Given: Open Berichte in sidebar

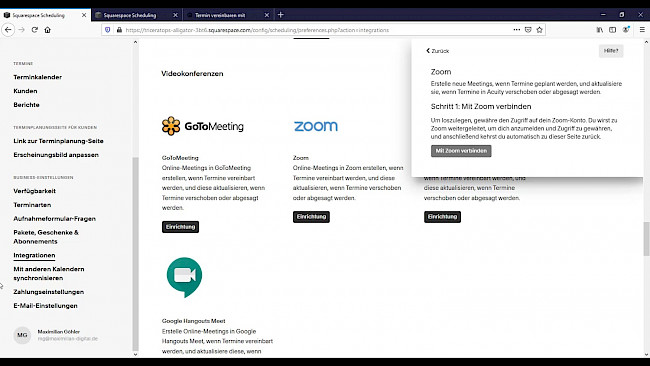Looking at the screenshot, I should point(27,105).
